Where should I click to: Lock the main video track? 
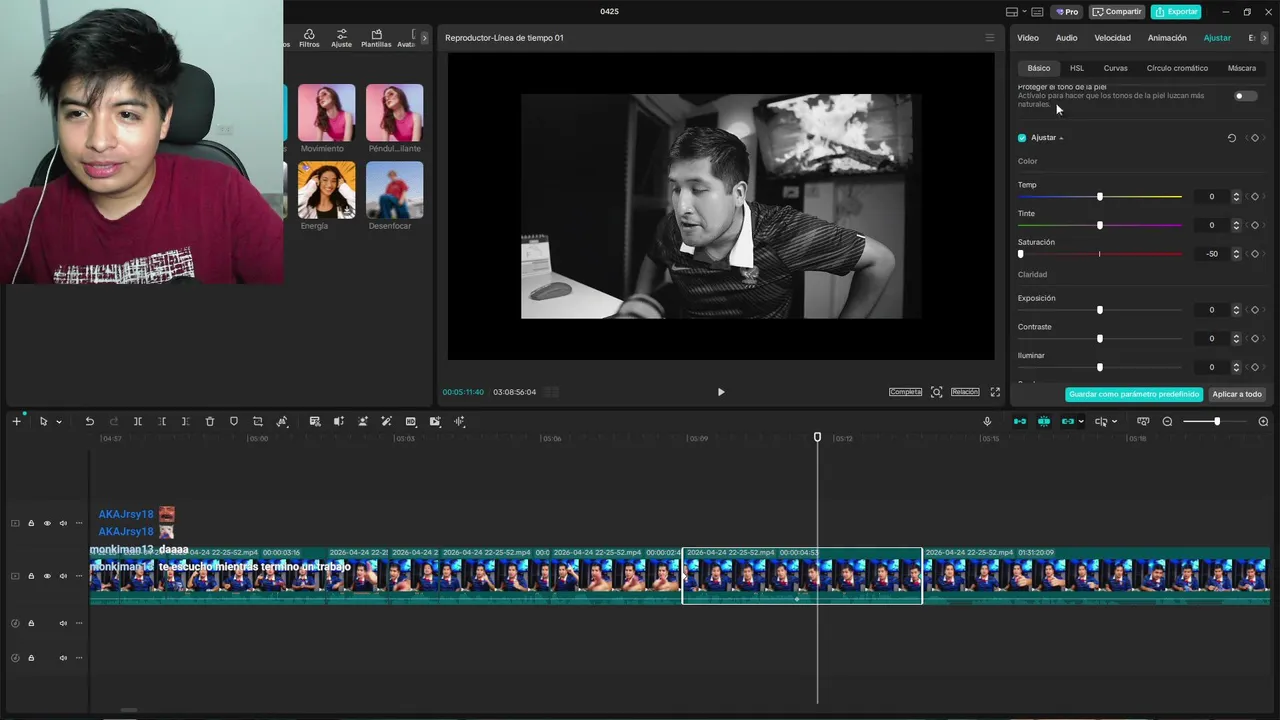[31, 576]
